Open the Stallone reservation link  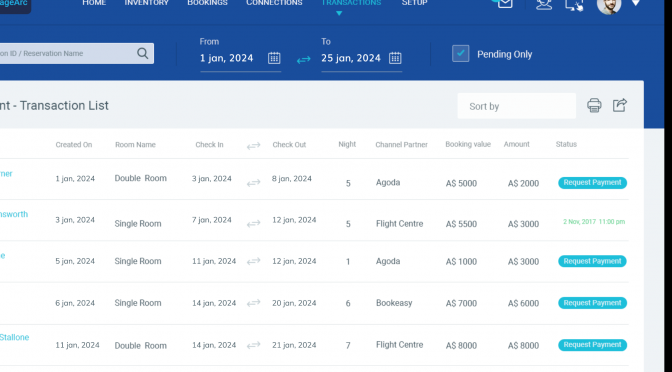click(14, 337)
